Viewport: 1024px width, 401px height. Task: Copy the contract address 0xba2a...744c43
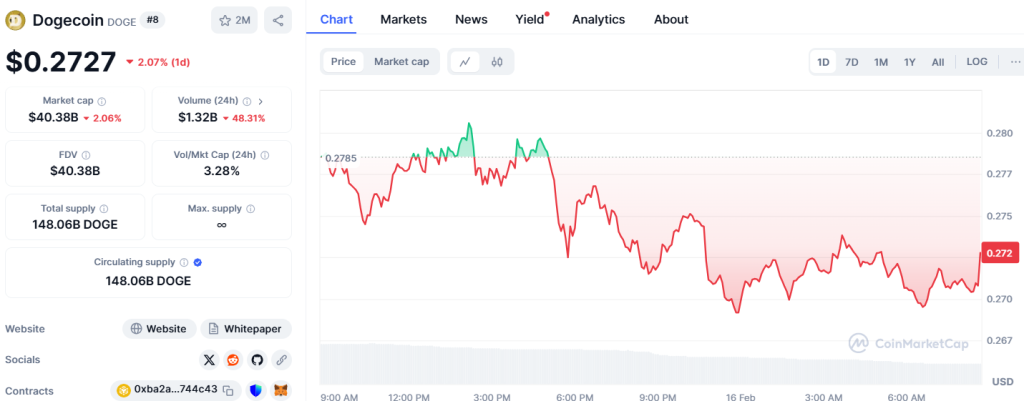228,391
